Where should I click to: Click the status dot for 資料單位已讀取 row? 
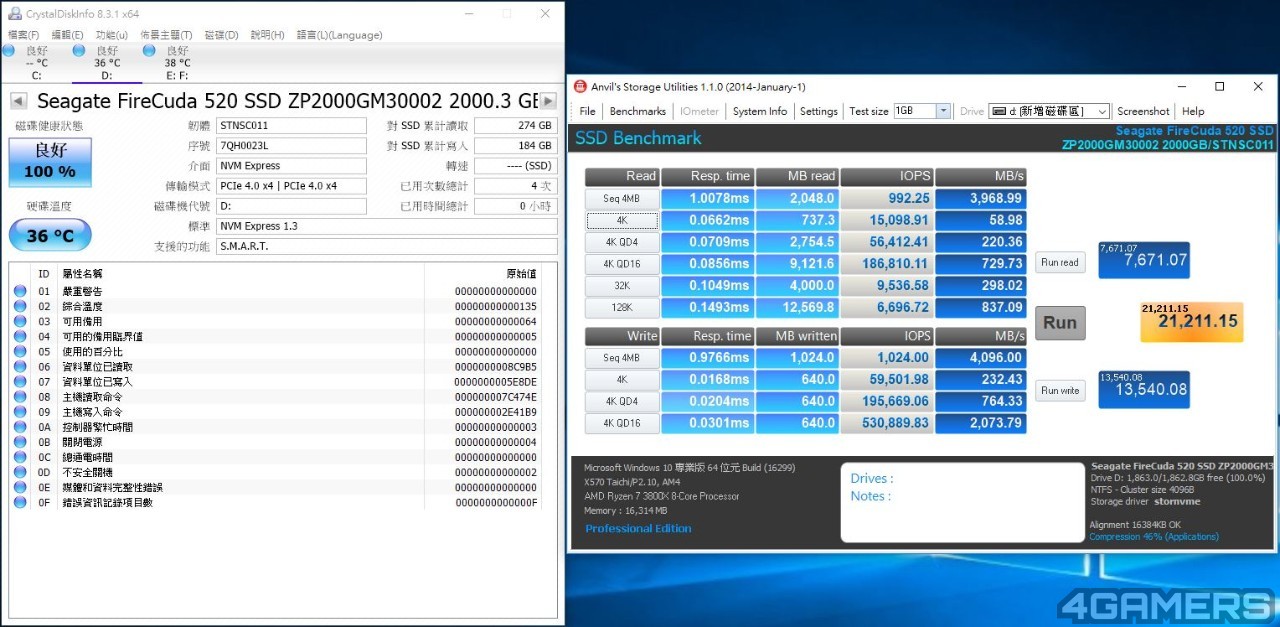(20, 367)
